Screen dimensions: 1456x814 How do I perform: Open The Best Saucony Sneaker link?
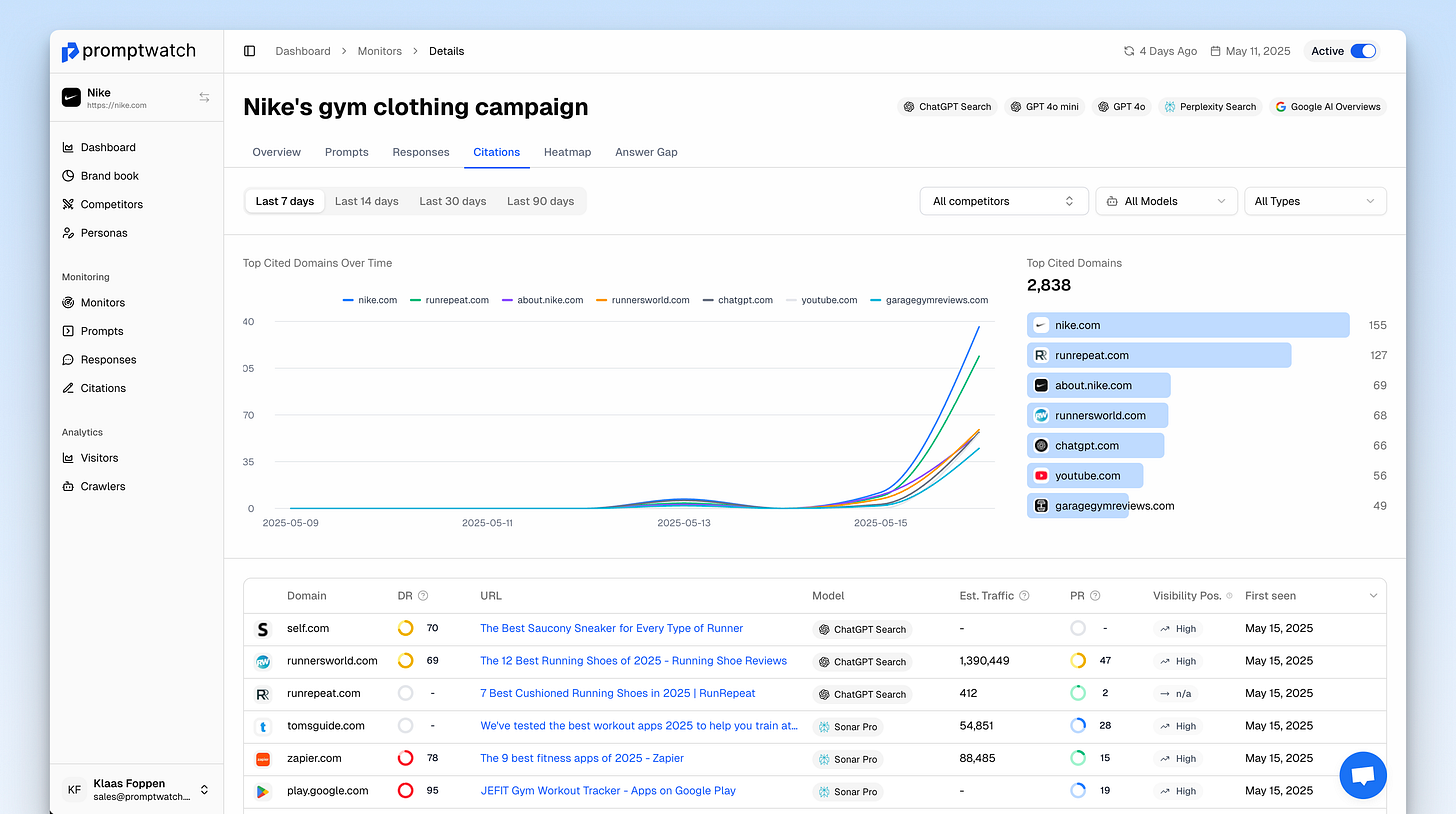pos(612,628)
